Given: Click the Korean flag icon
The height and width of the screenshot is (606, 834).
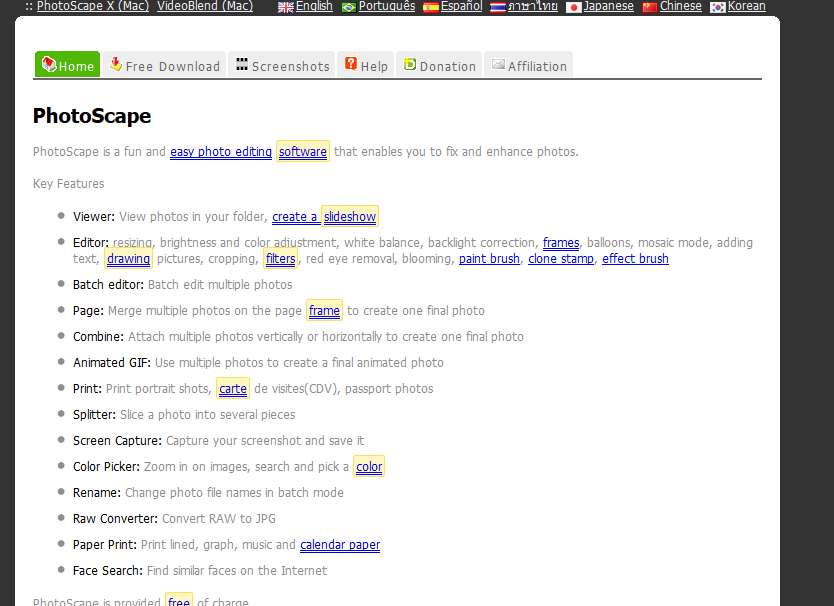Looking at the screenshot, I should click(x=718, y=7).
